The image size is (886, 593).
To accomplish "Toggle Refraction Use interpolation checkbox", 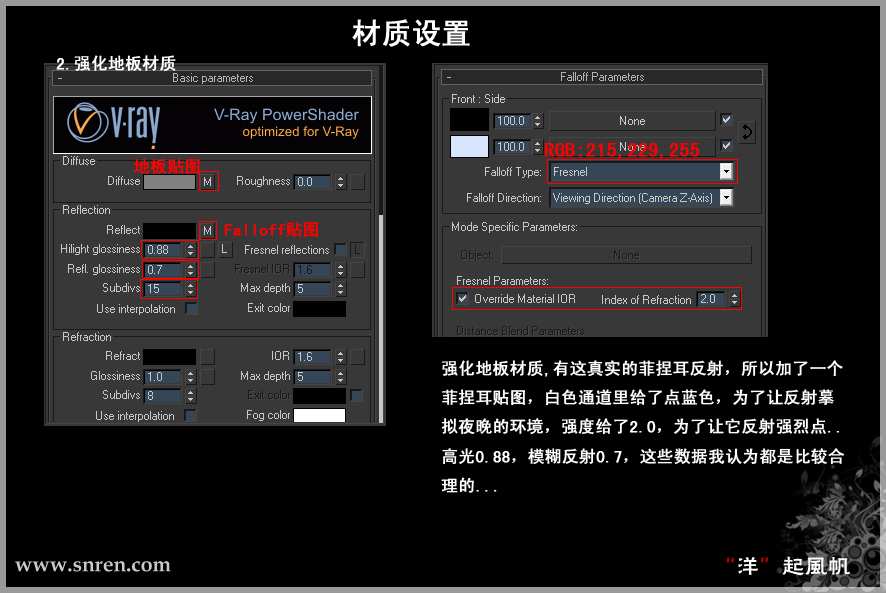I will pyautogui.click(x=190, y=415).
